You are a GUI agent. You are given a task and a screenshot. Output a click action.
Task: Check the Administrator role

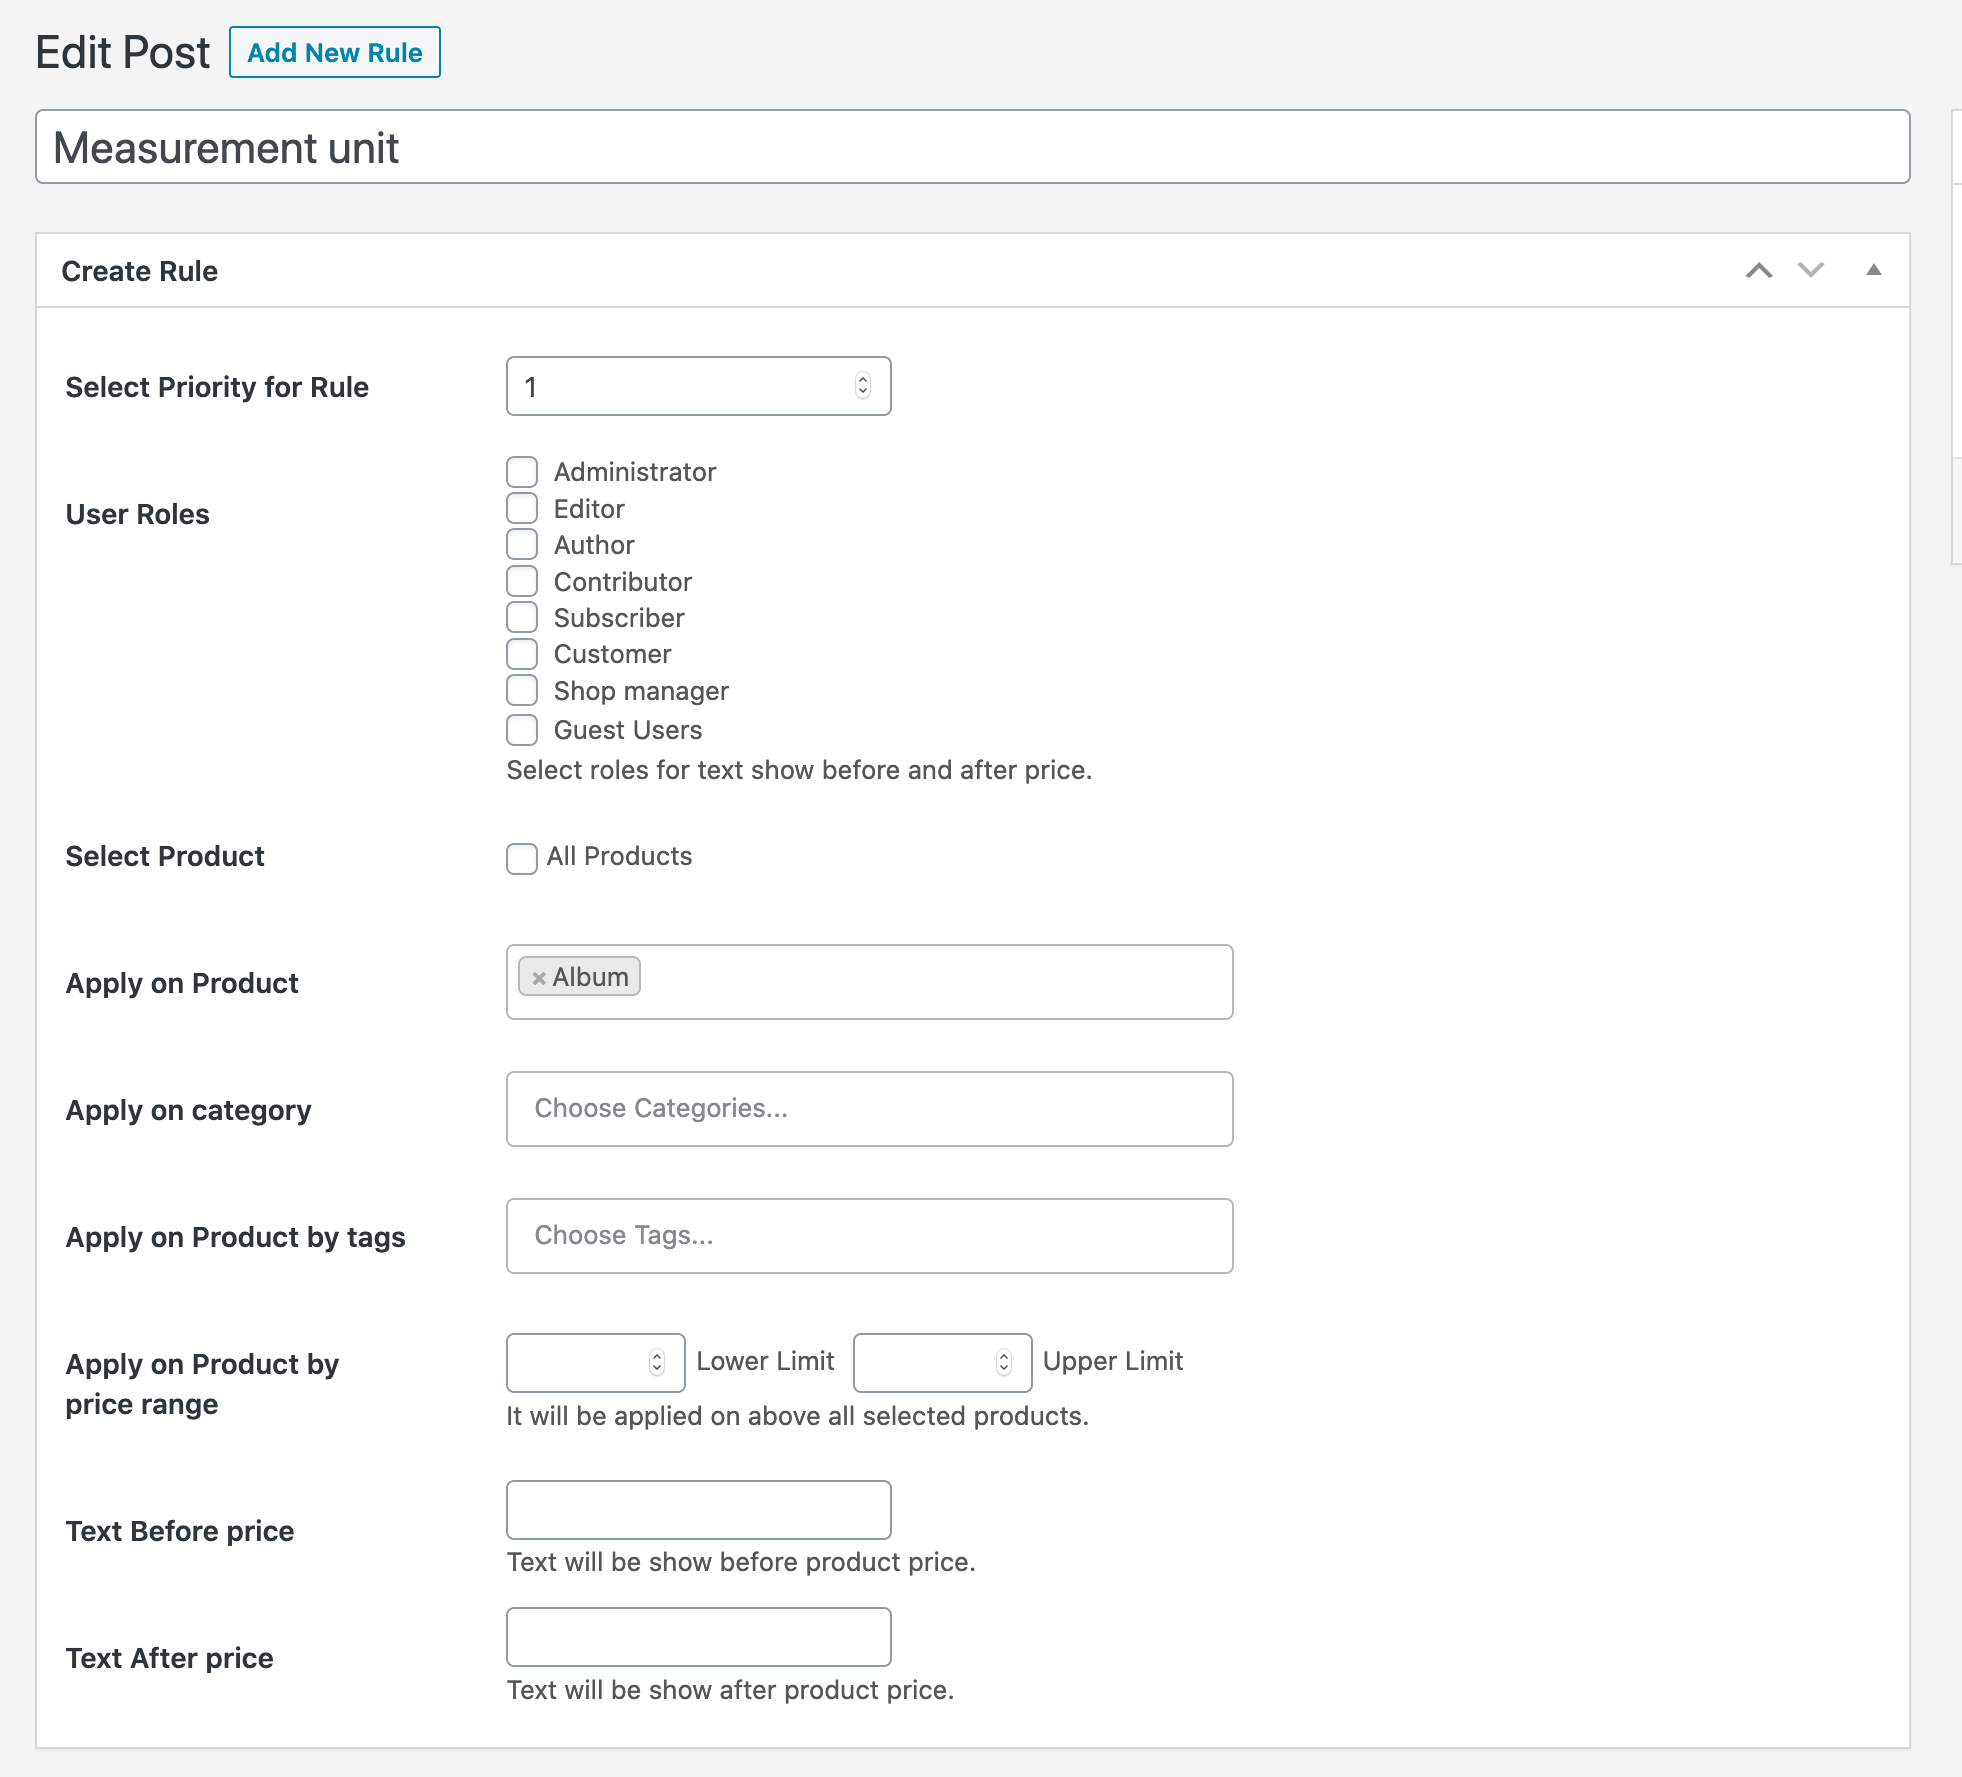coord(522,472)
